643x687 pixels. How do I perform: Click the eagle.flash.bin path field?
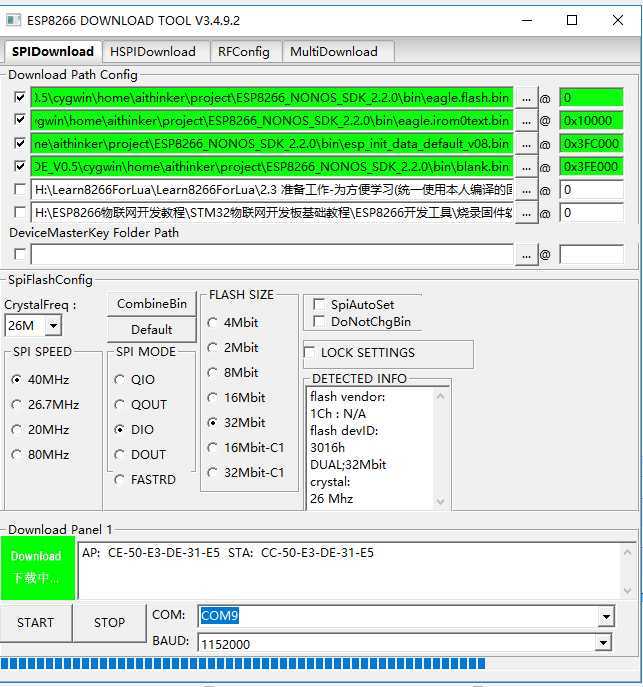click(x=272, y=97)
